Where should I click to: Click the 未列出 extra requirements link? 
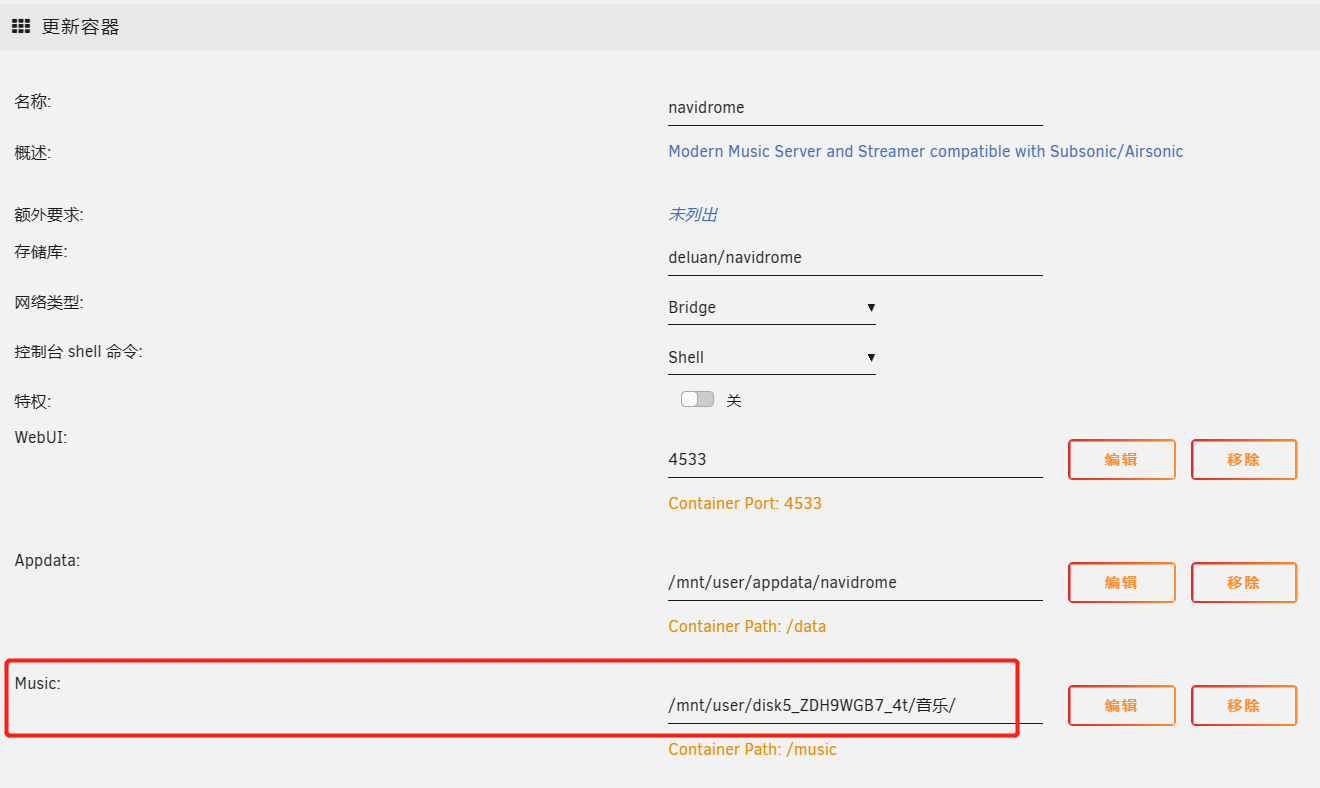pos(692,215)
